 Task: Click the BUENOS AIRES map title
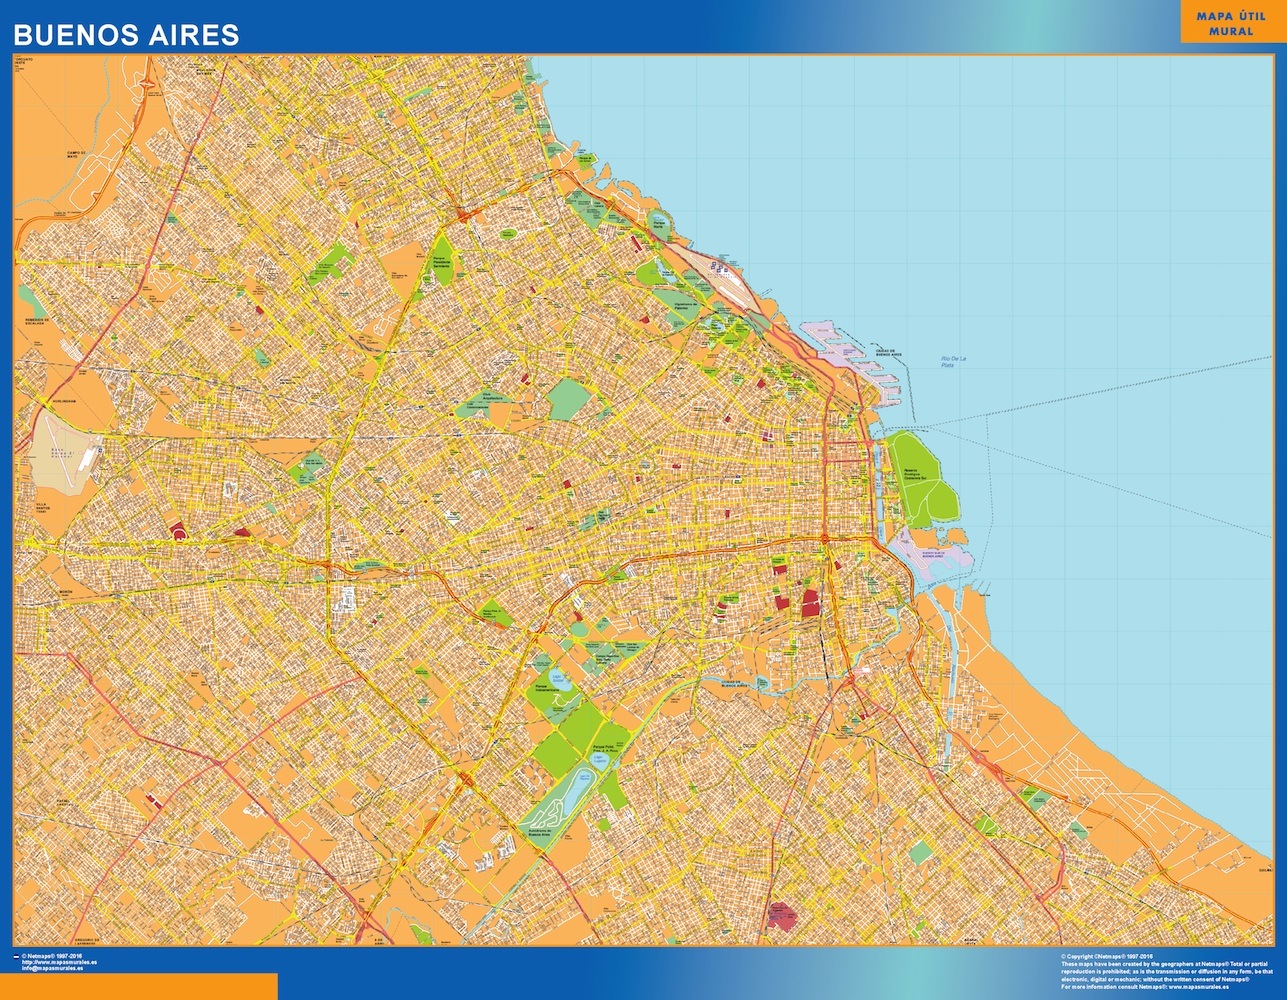(x=126, y=35)
